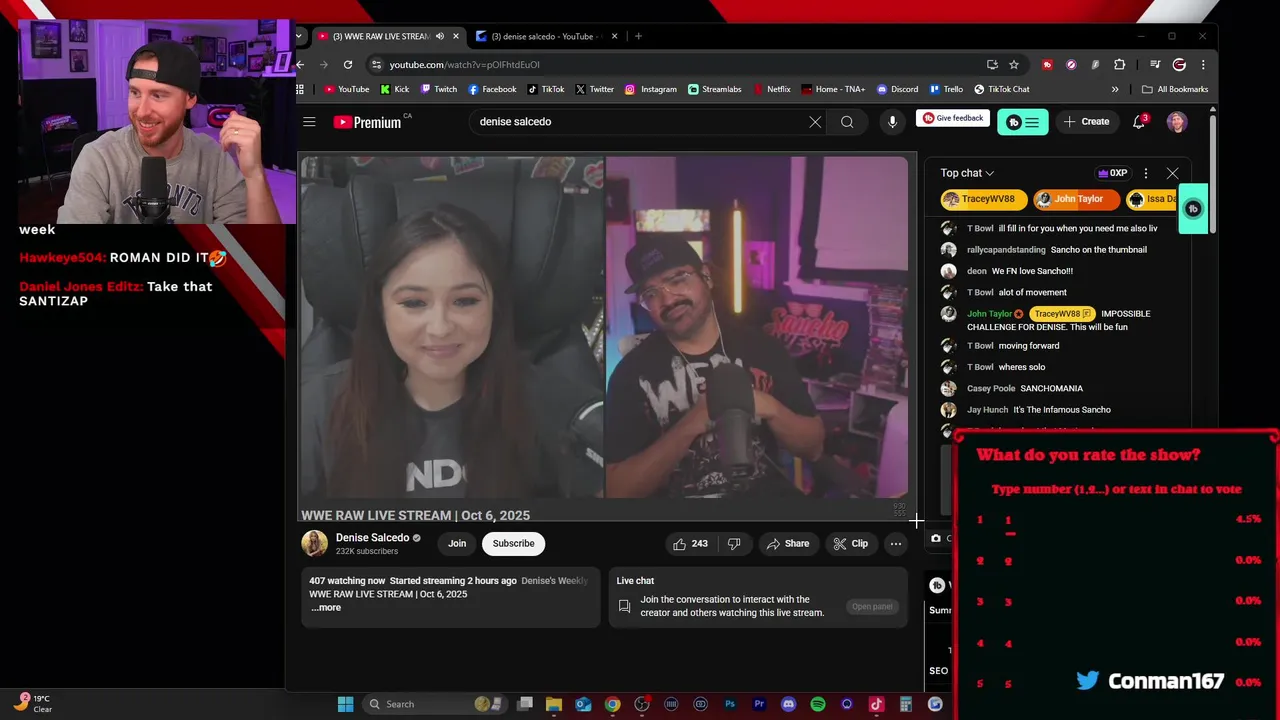Open Outlook from the taskbar

click(583, 704)
